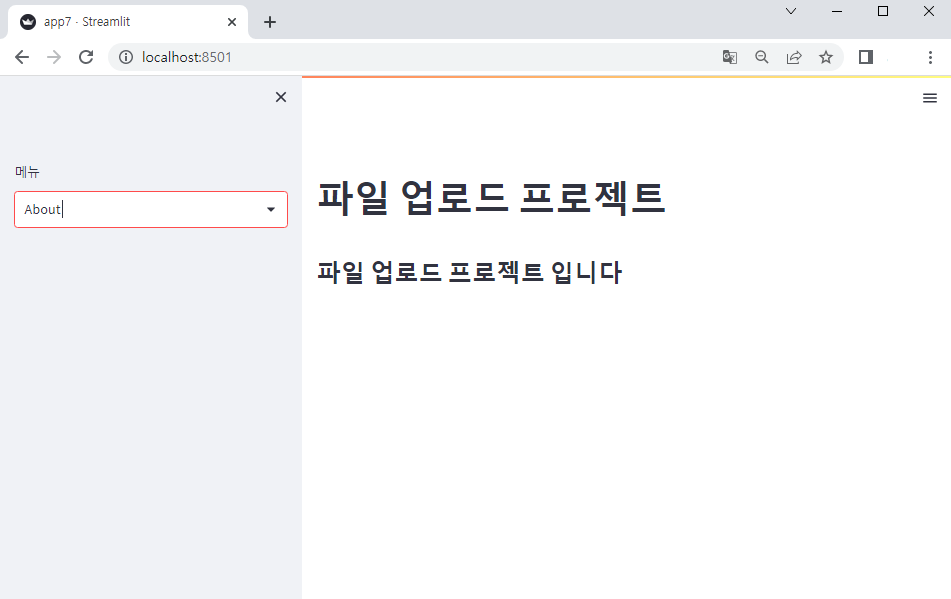Screen dimensions: 951x599
Task: Click the Streamlit favicon on the tab
Action: click(28, 22)
